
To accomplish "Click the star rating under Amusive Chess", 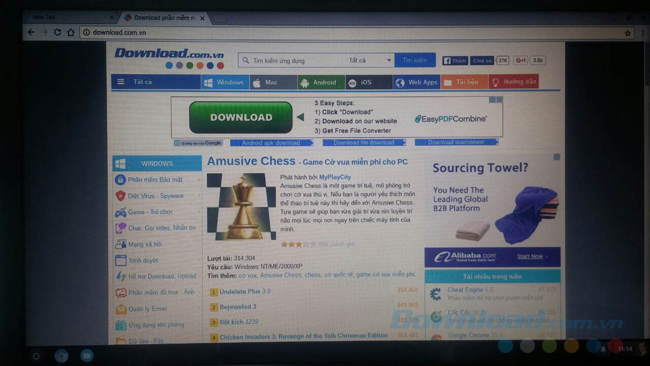I will click(x=298, y=245).
